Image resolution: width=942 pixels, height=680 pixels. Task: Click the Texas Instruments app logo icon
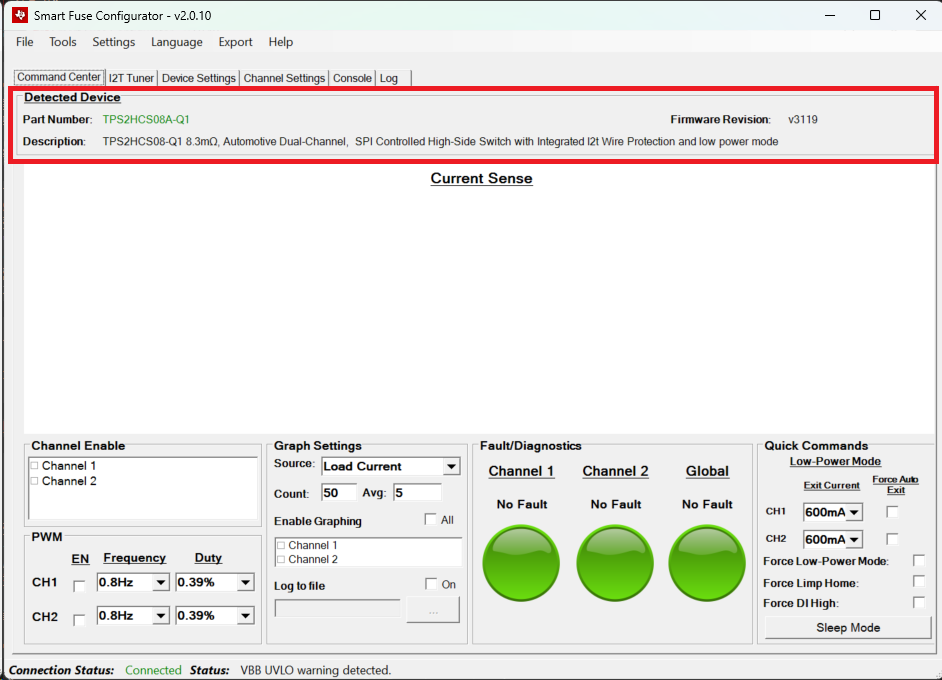19,16
